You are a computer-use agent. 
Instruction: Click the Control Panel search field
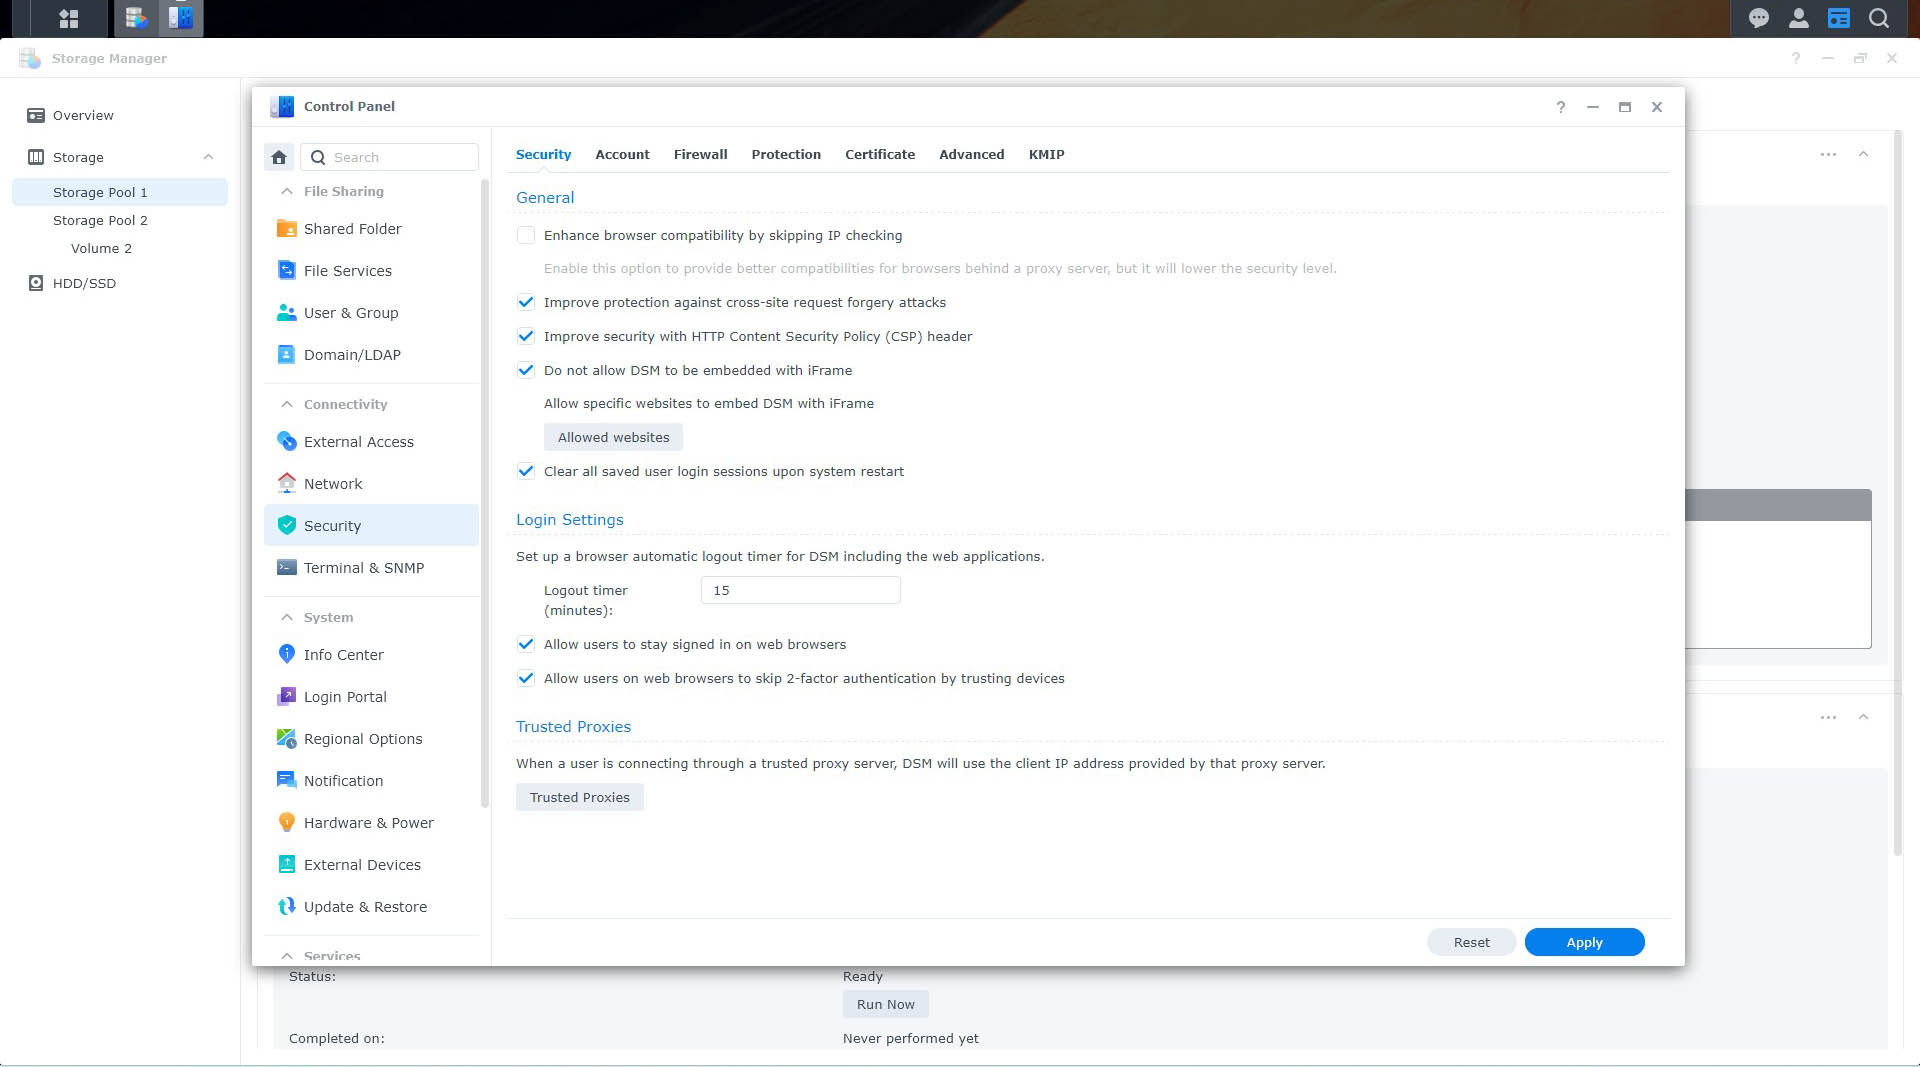click(390, 157)
